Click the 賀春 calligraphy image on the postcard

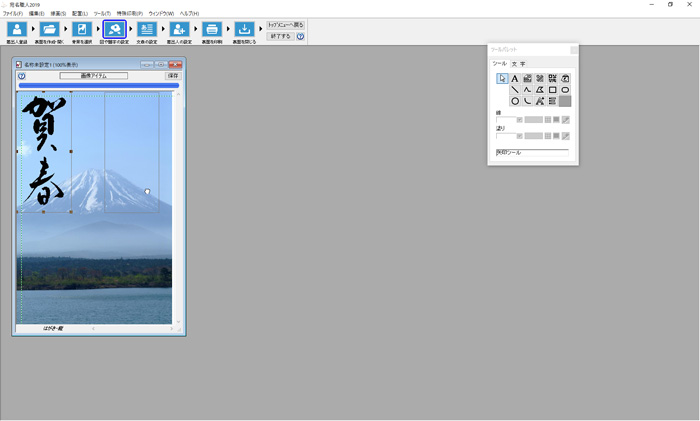45,152
